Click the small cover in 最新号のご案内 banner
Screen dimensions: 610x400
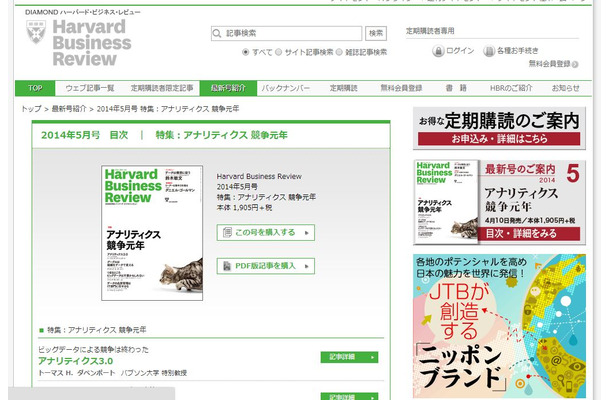tap(447, 202)
